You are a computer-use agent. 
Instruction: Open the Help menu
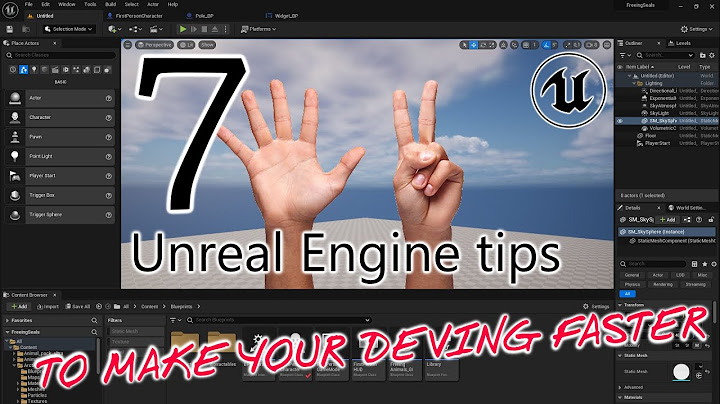click(x=173, y=4)
